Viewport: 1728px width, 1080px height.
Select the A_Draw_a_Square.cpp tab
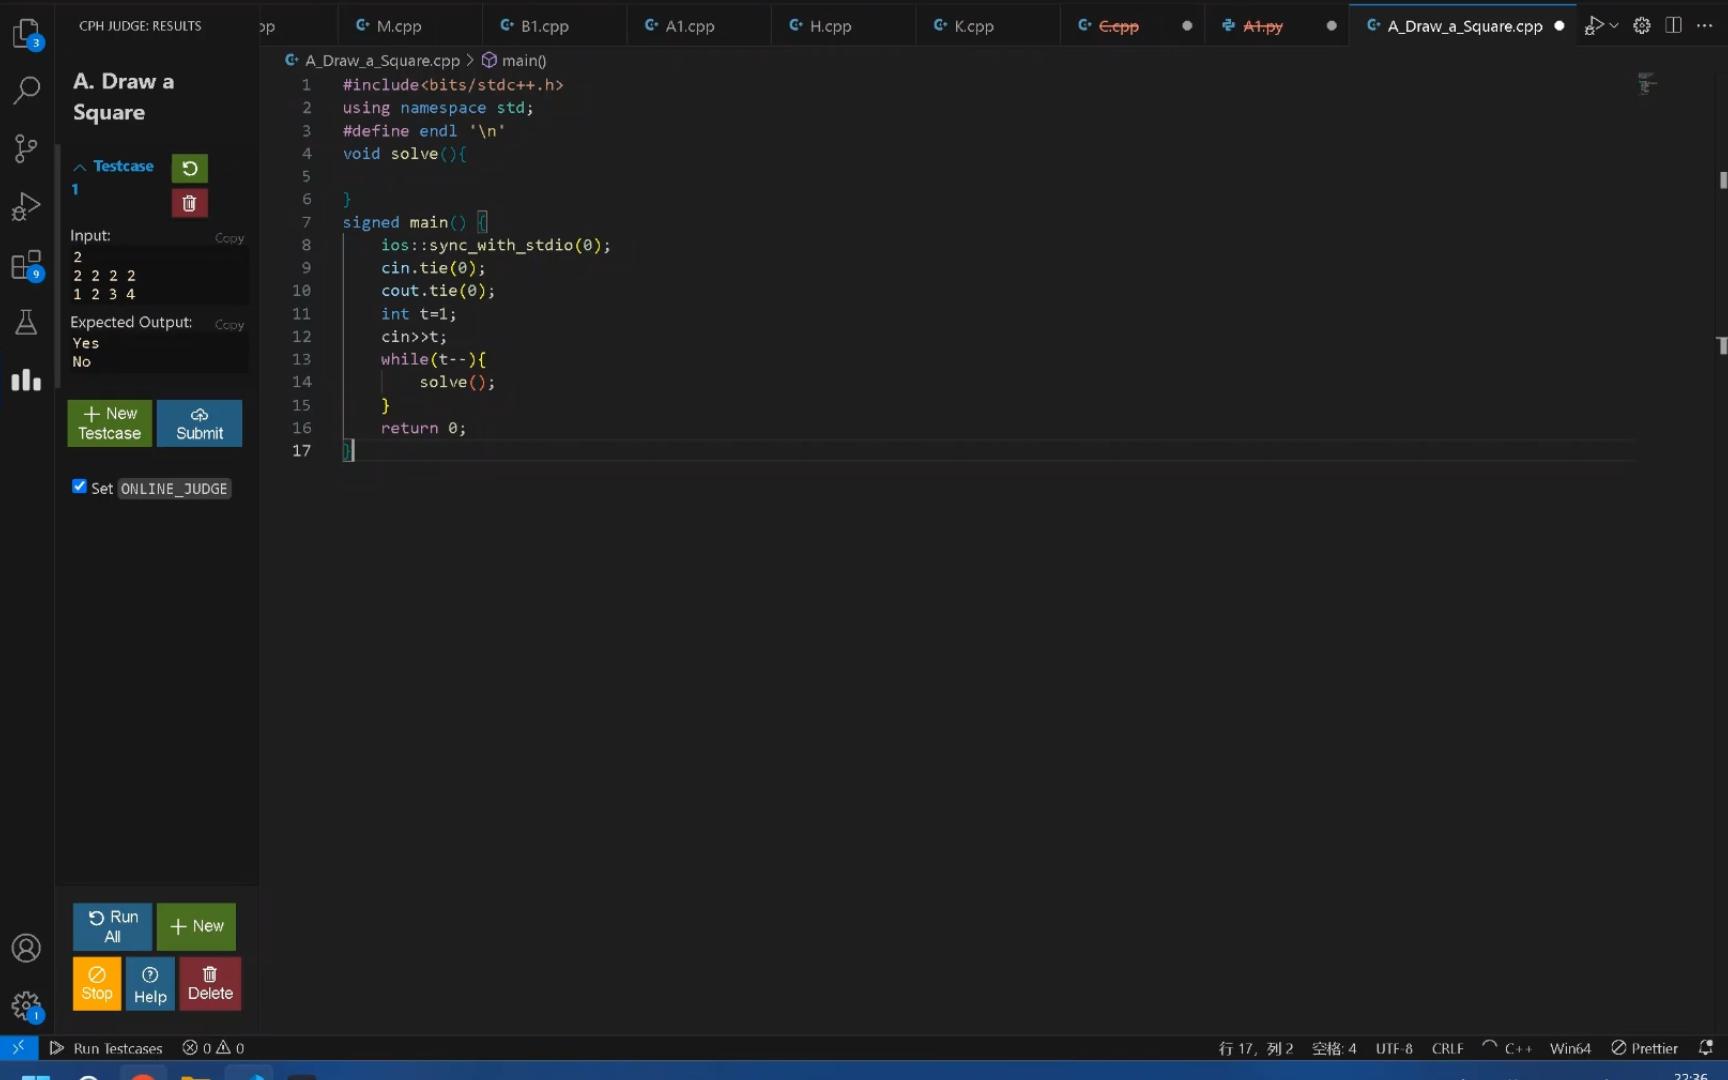[1464, 26]
